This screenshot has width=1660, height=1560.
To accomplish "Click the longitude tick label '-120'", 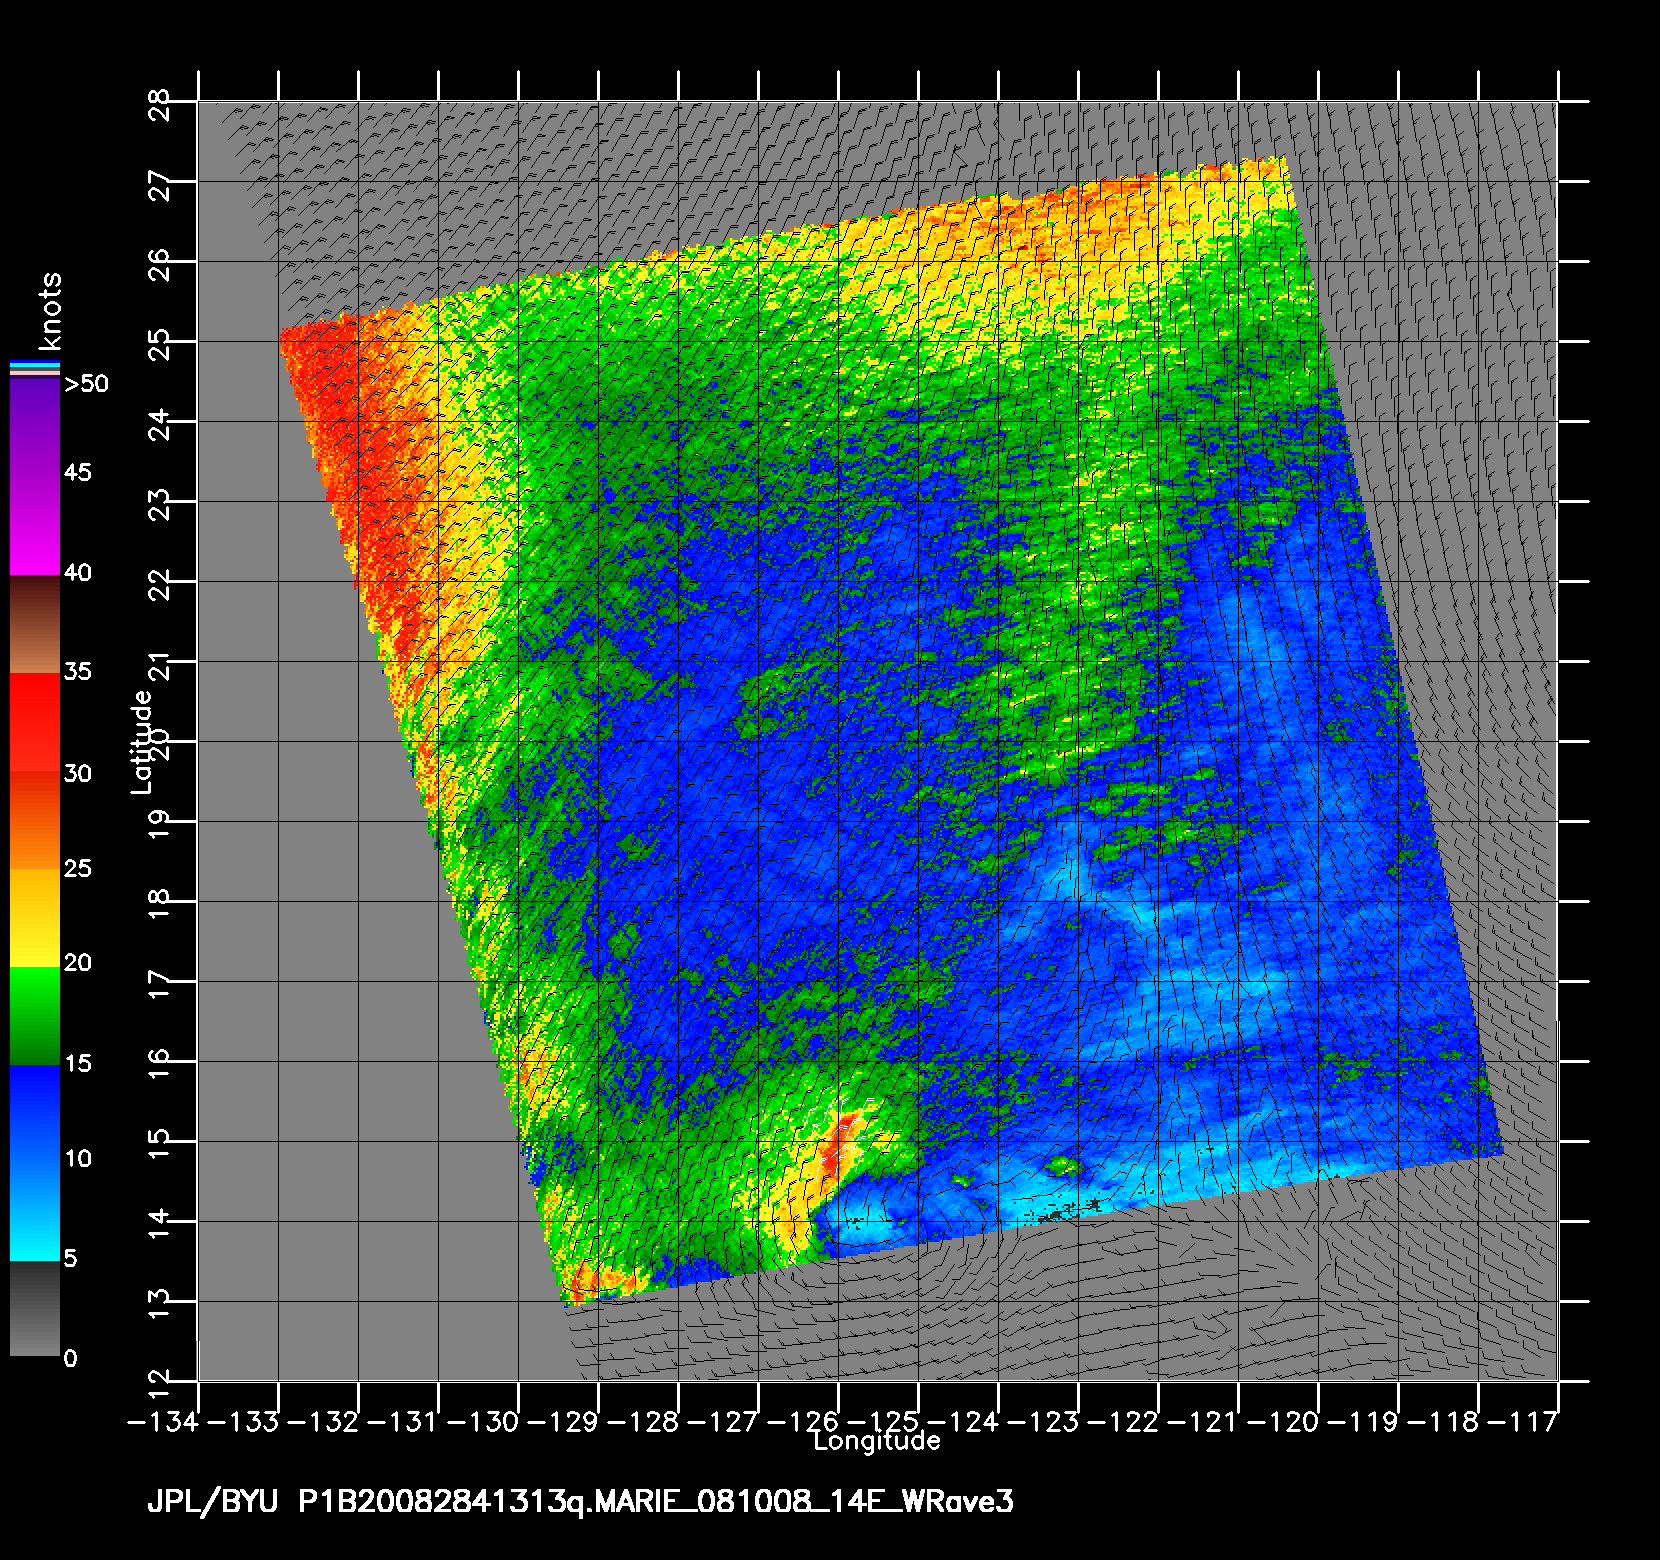I will (x=1285, y=1421).
